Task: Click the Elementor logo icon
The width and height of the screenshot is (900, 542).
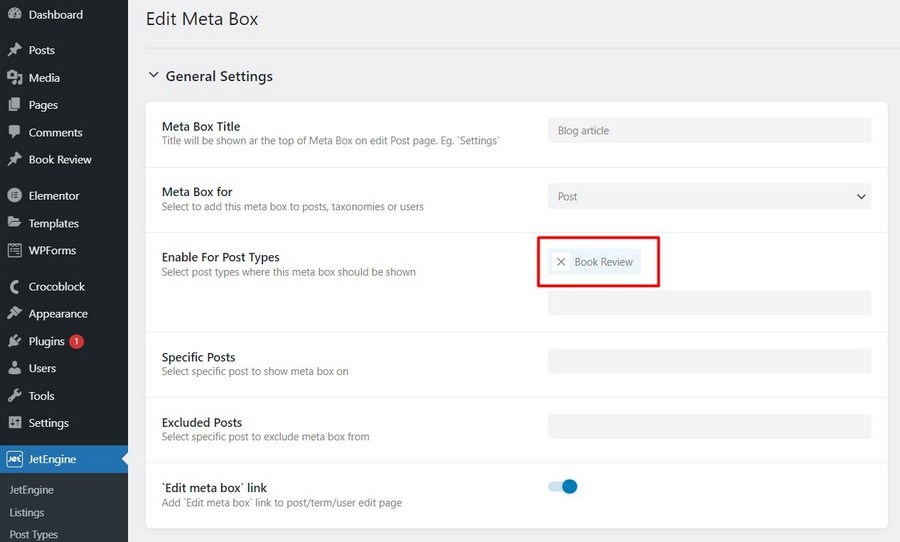Action: click(14, 195)
